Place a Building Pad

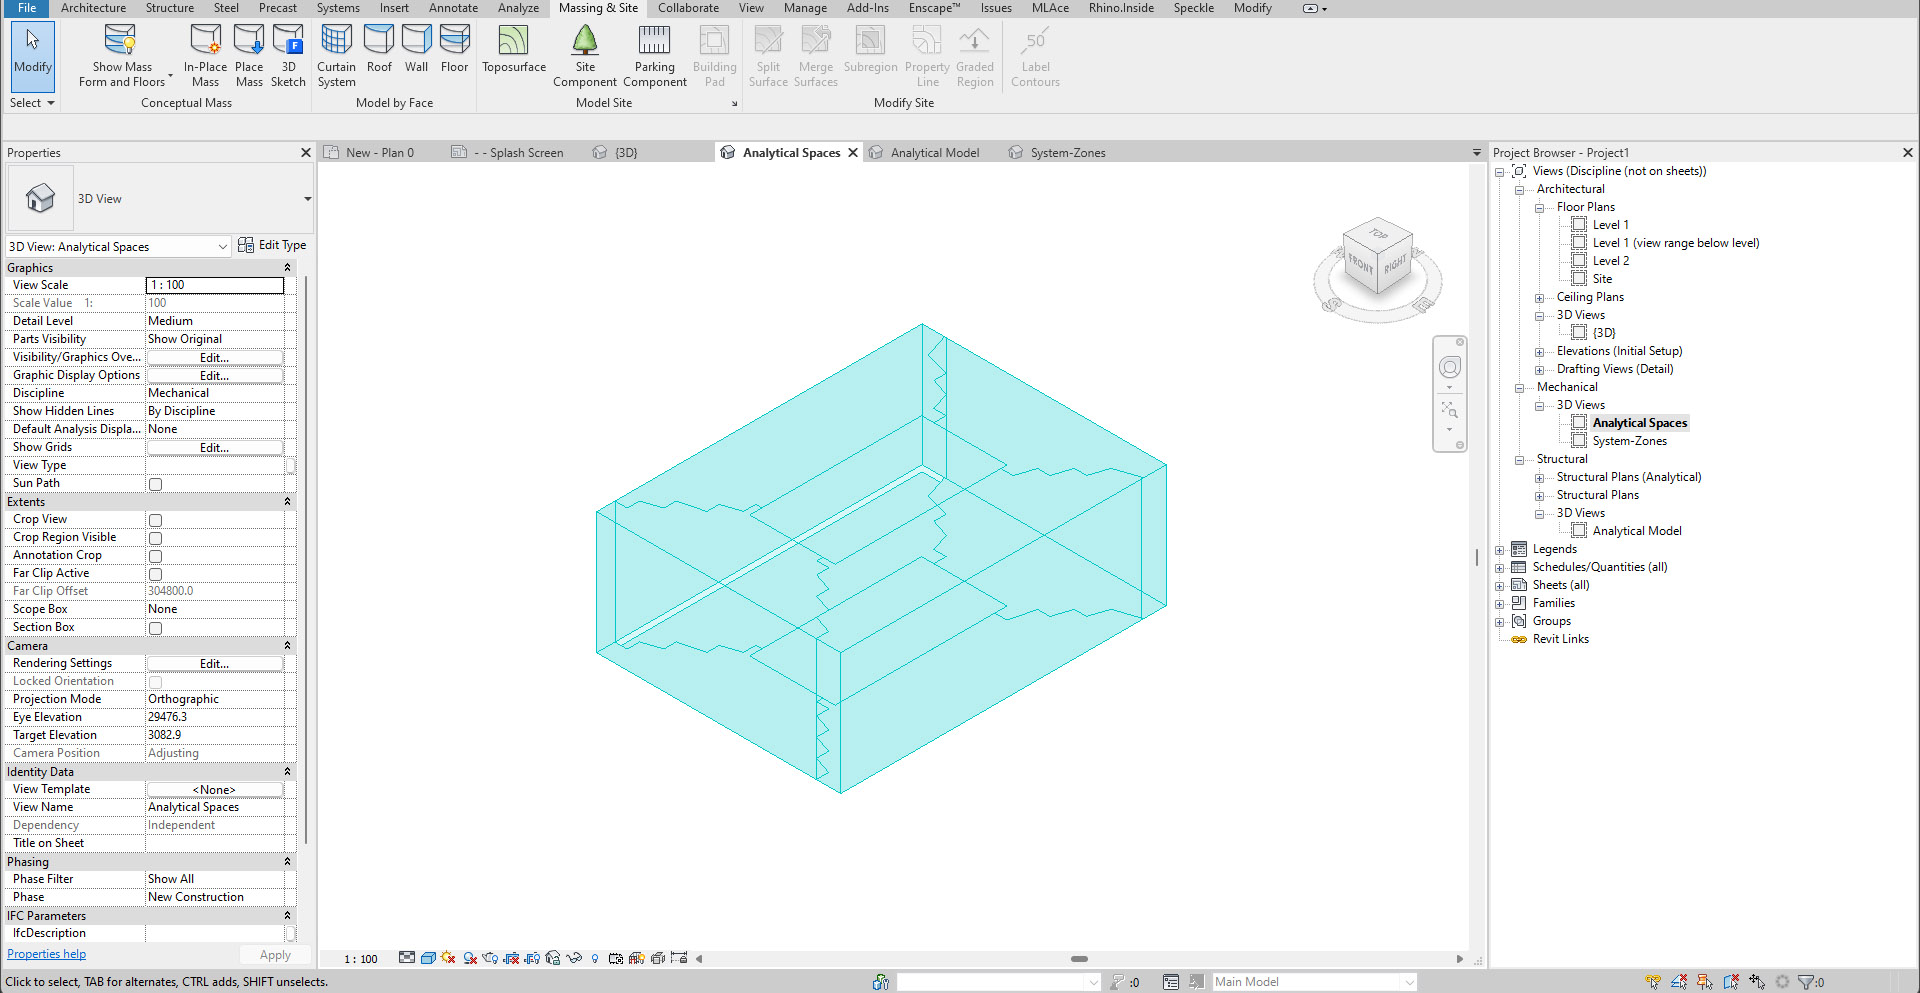(x=714, y=55)
